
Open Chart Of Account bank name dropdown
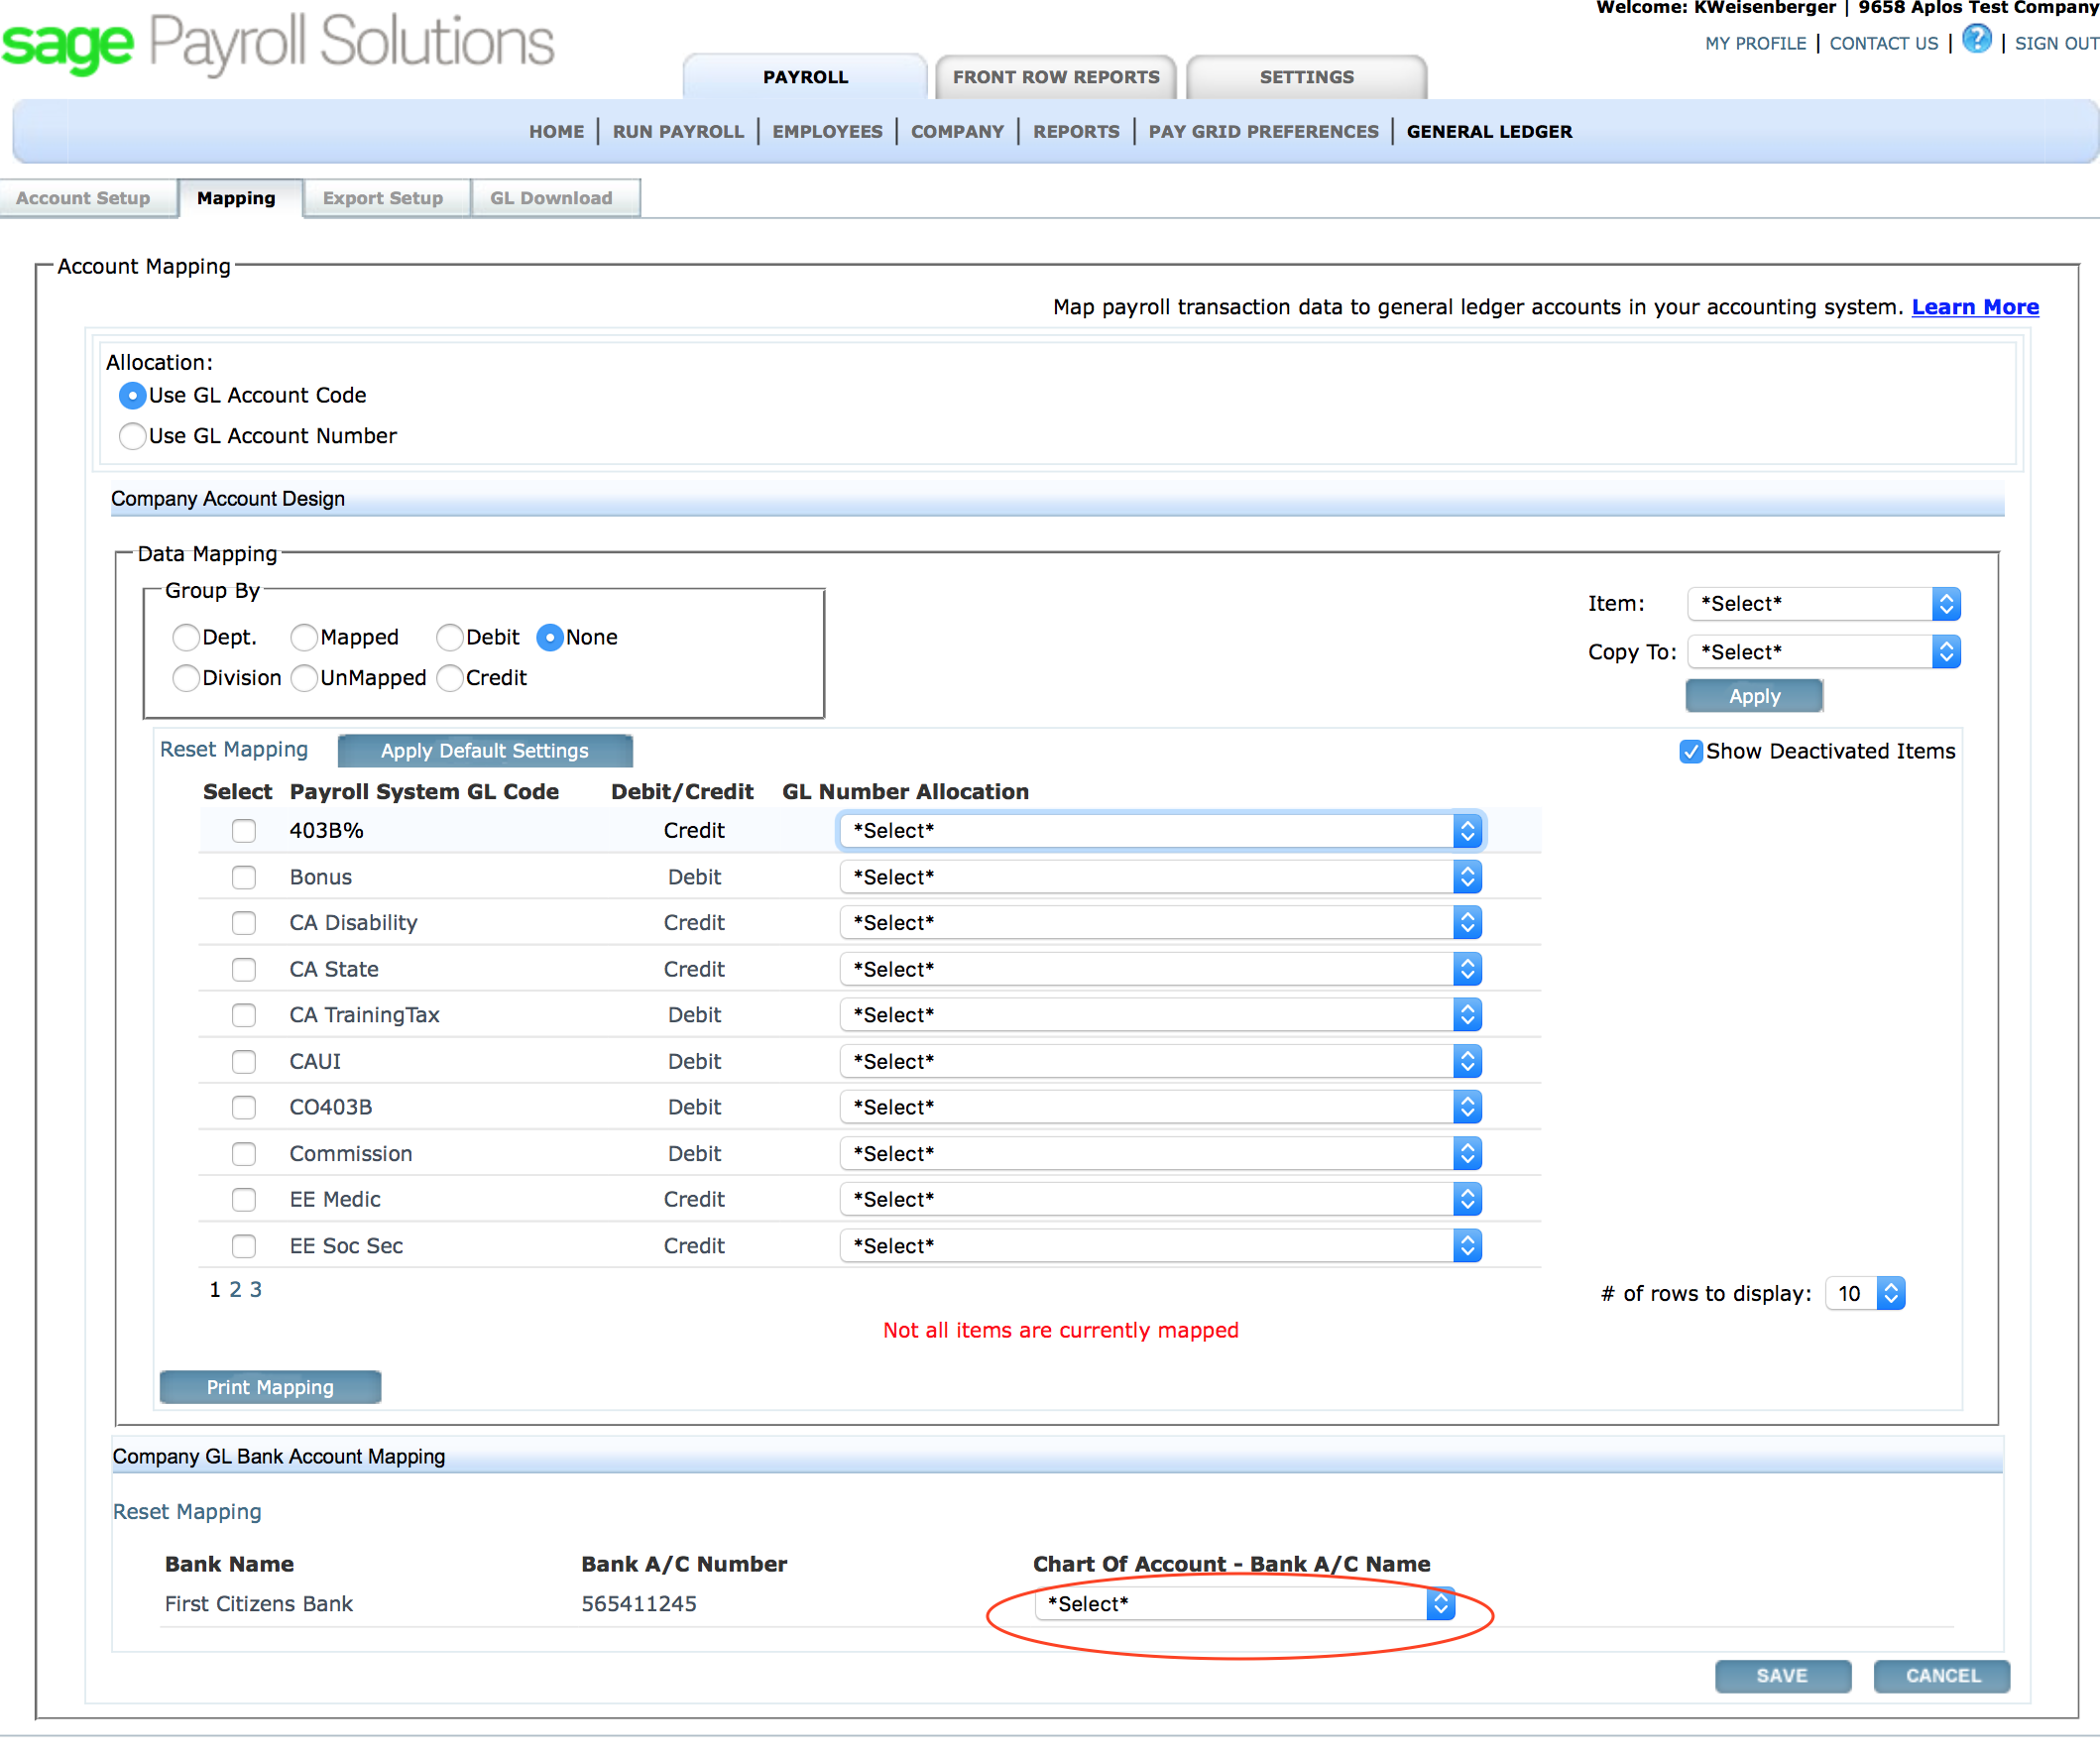[x=1244, y=1606]
